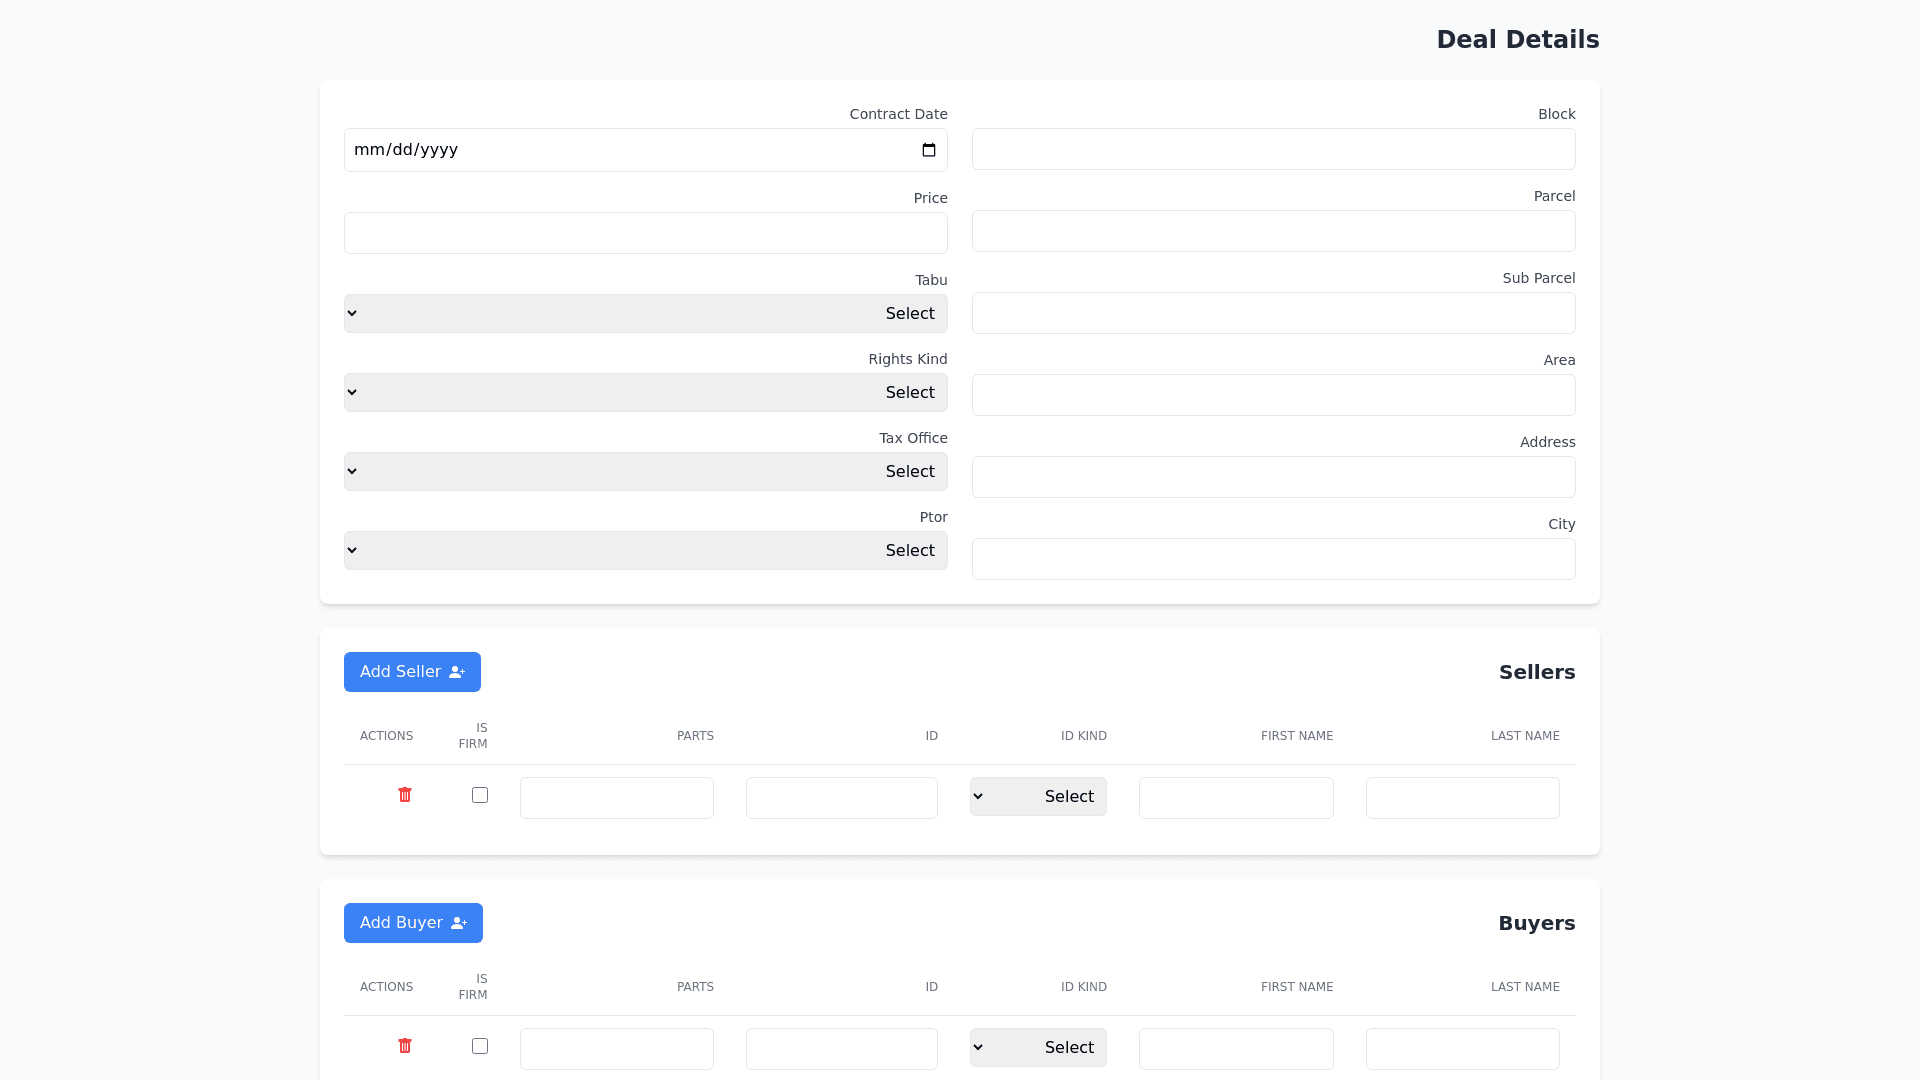This screenshot has width=1920, height=1080.
Task: Click into the Price field
Action: (x=645, y=233)
